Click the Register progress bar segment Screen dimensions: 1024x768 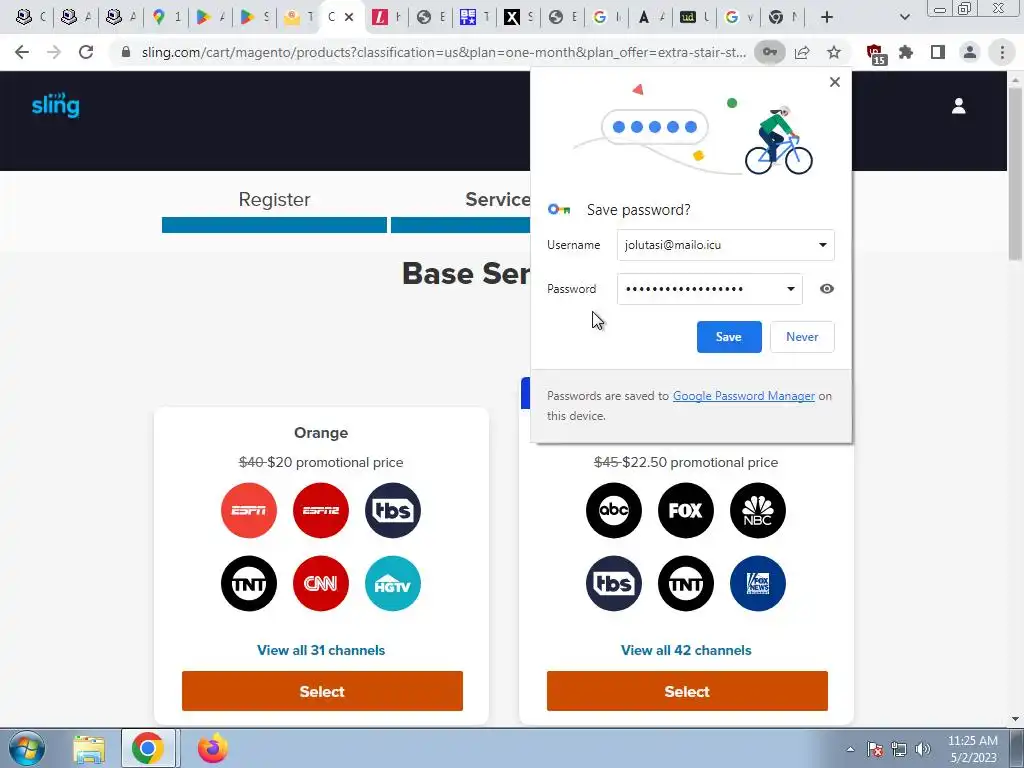click(x=274, y=225)
